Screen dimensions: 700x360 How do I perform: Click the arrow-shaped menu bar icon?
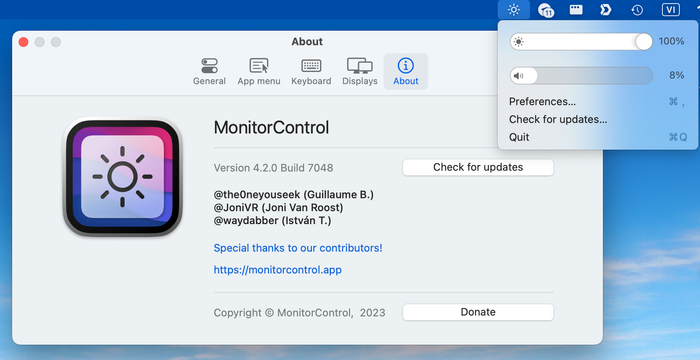[x=606, y=9]
